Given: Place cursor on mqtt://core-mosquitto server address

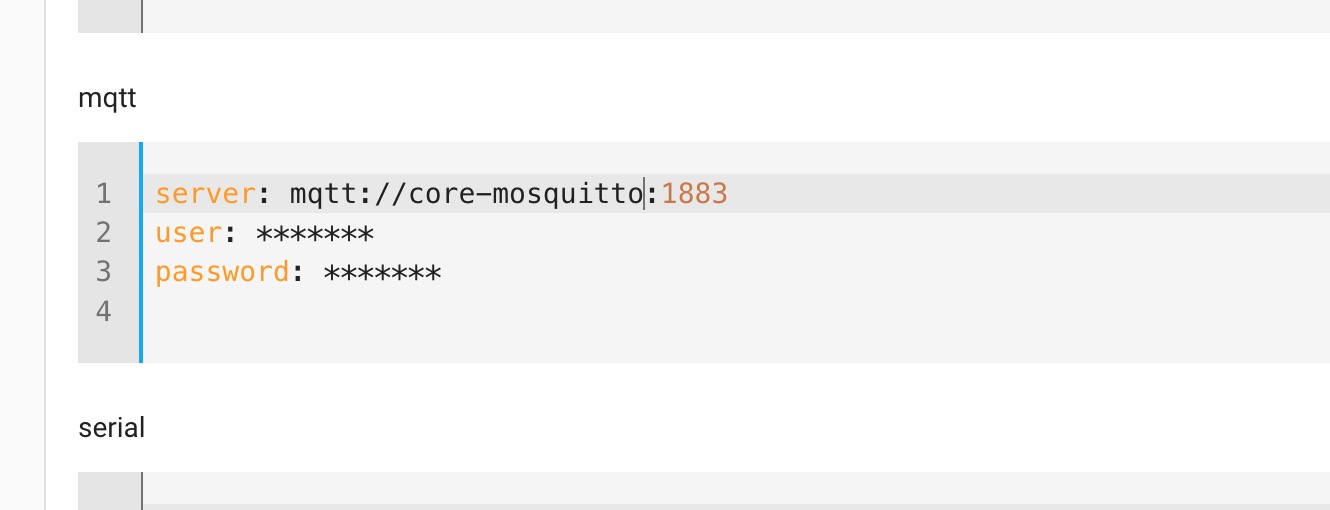Looking at the screenshot, I should (466, 193).
